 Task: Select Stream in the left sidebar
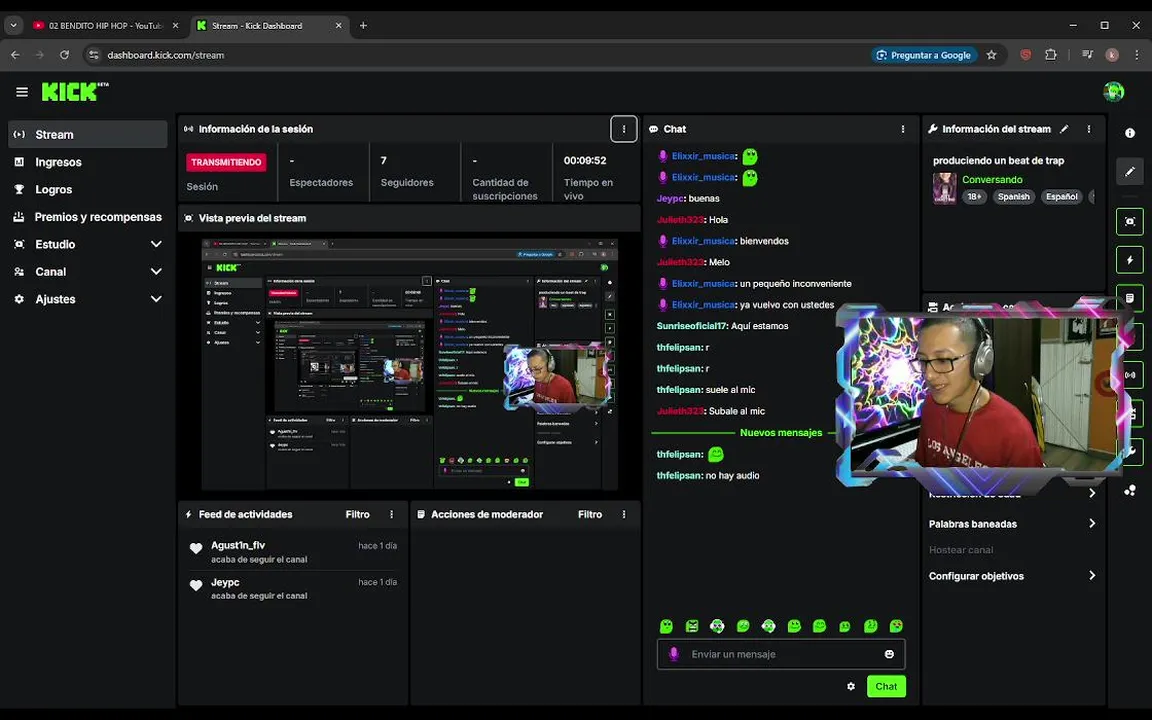click(87, 134)
